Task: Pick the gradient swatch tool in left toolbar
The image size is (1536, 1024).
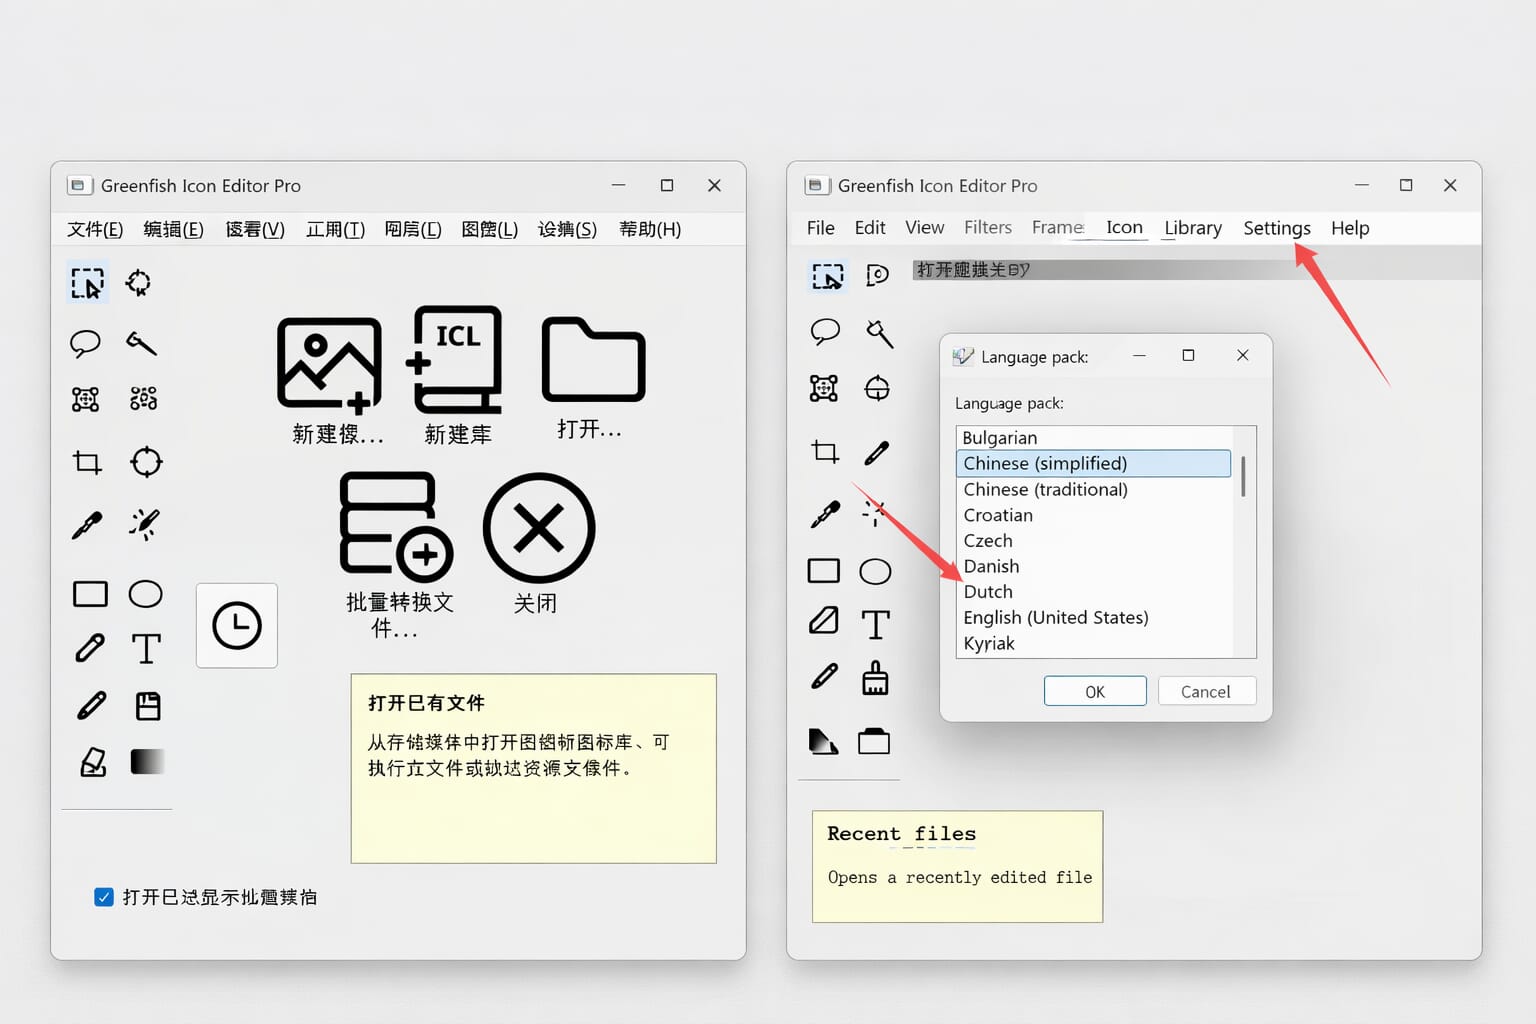Action: tap(147, 762)
